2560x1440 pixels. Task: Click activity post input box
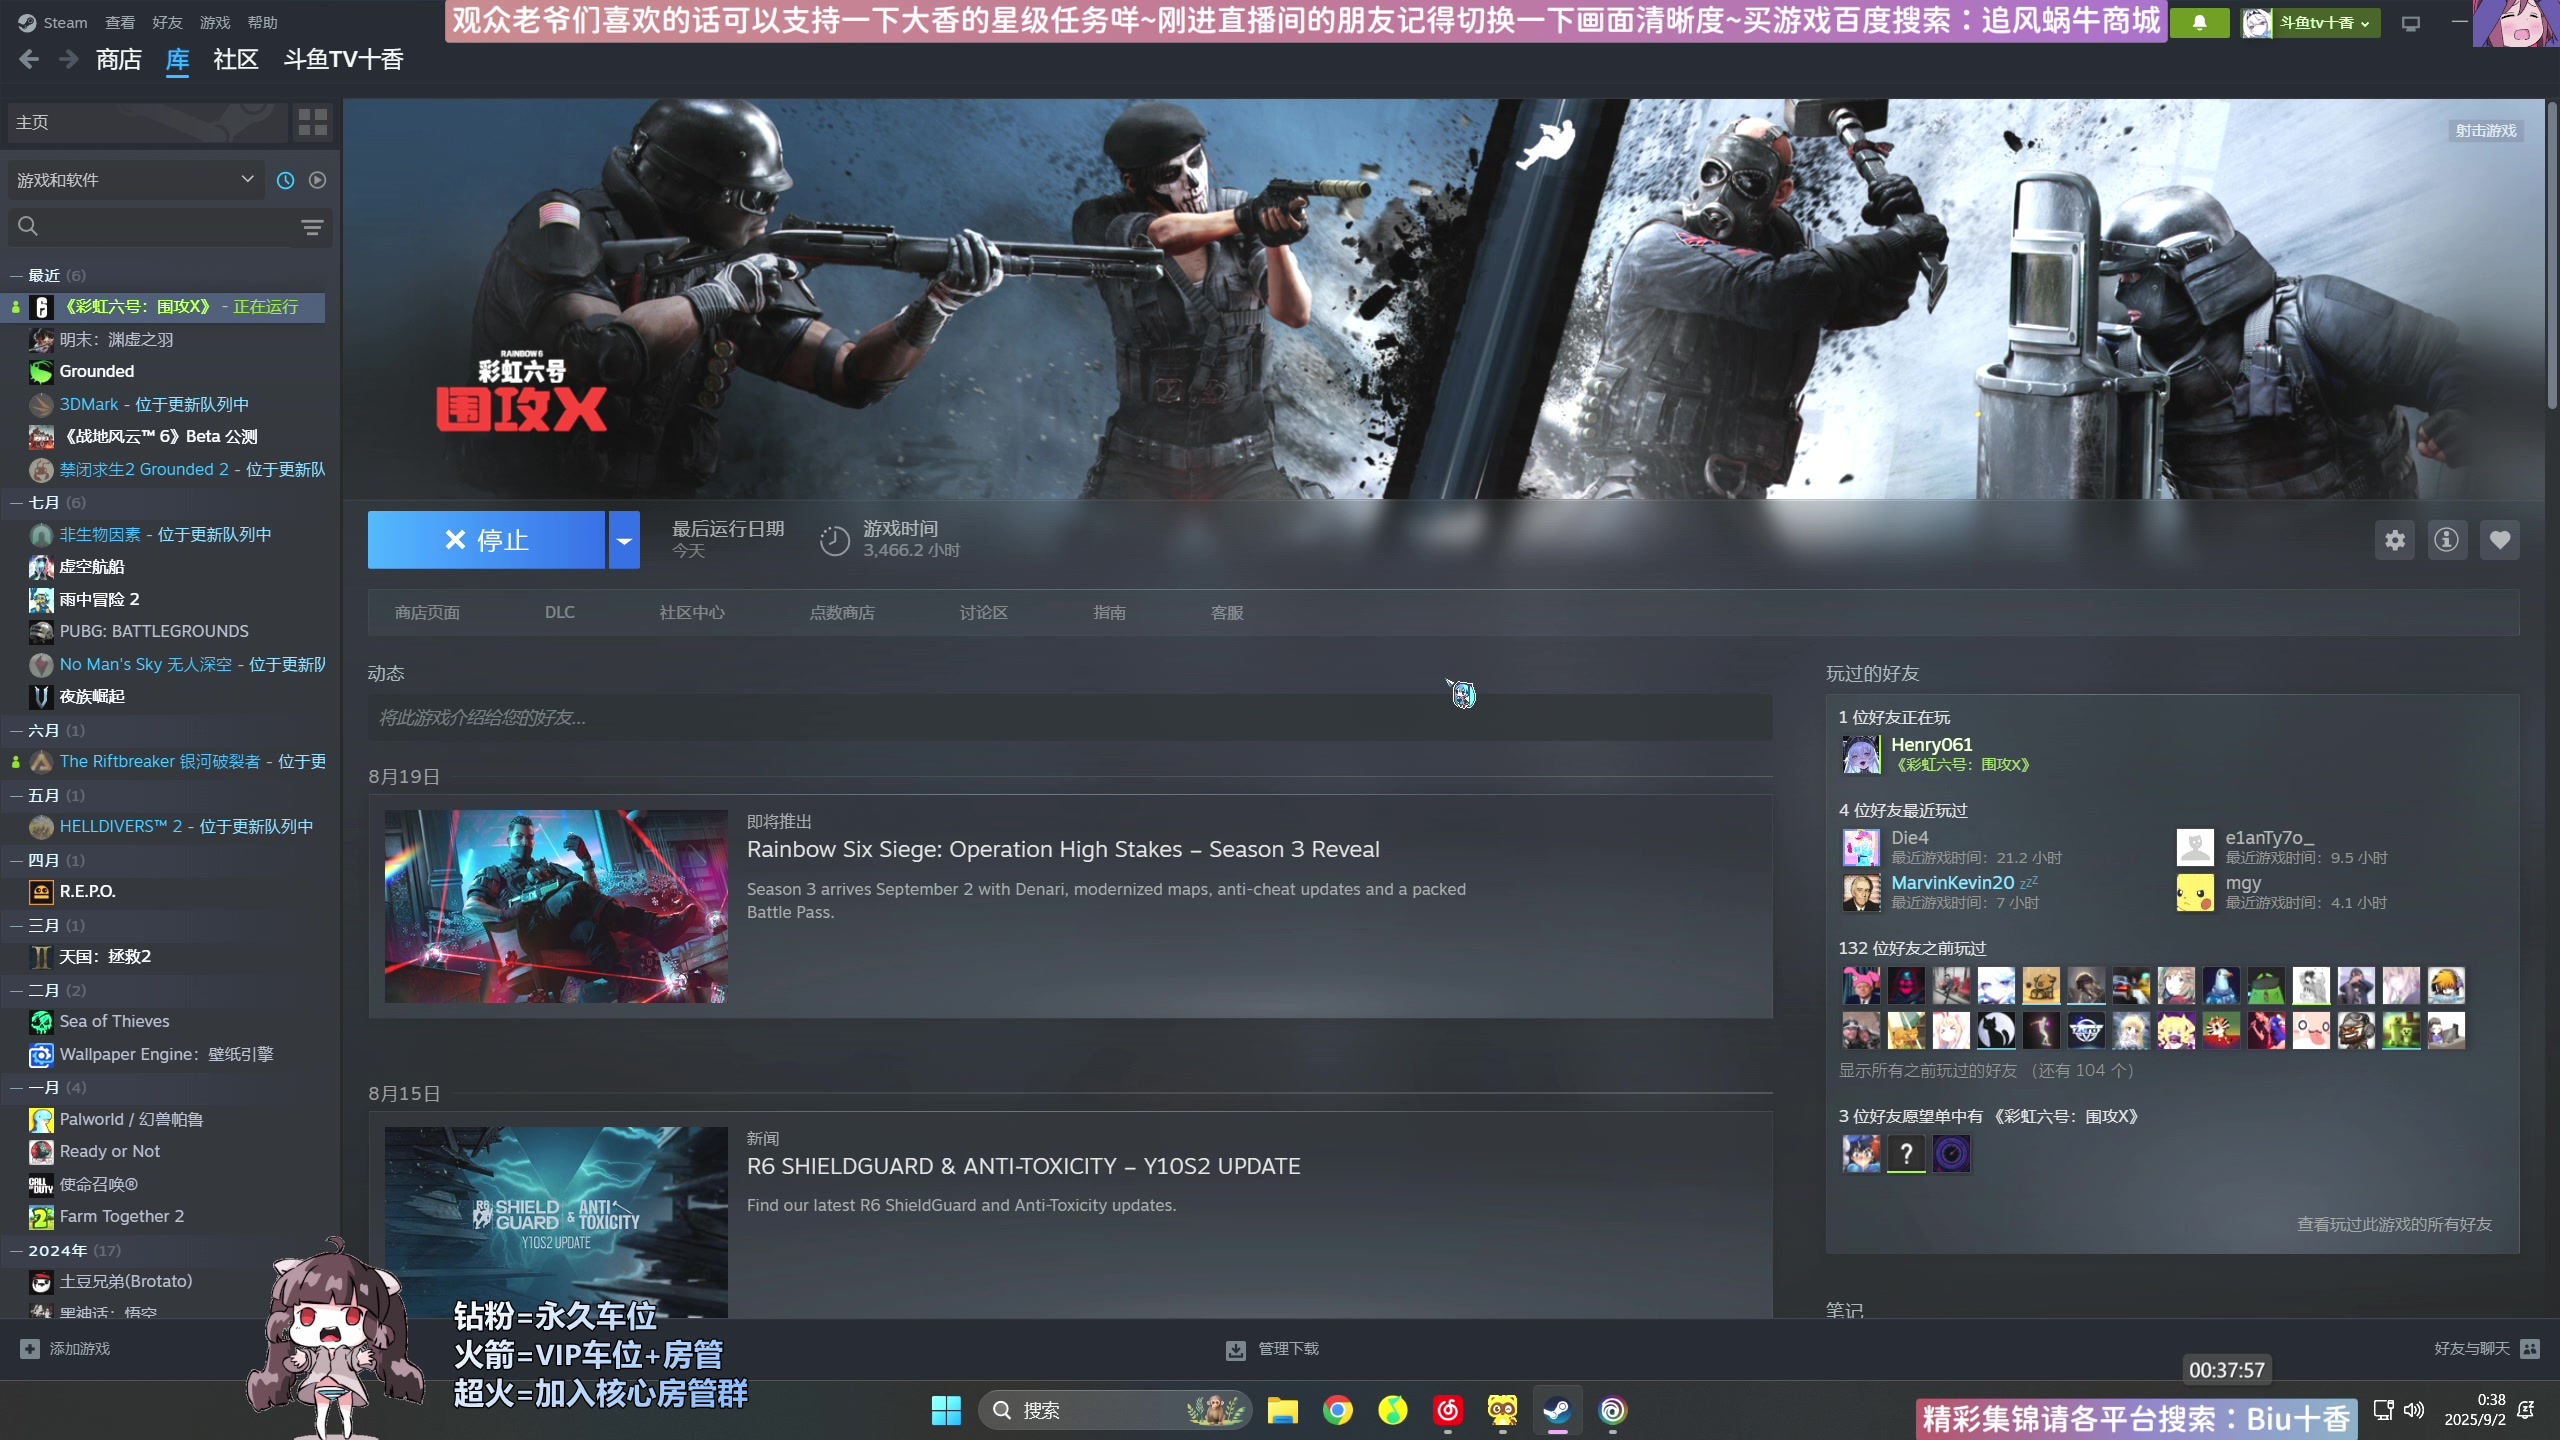point(1070,717)
